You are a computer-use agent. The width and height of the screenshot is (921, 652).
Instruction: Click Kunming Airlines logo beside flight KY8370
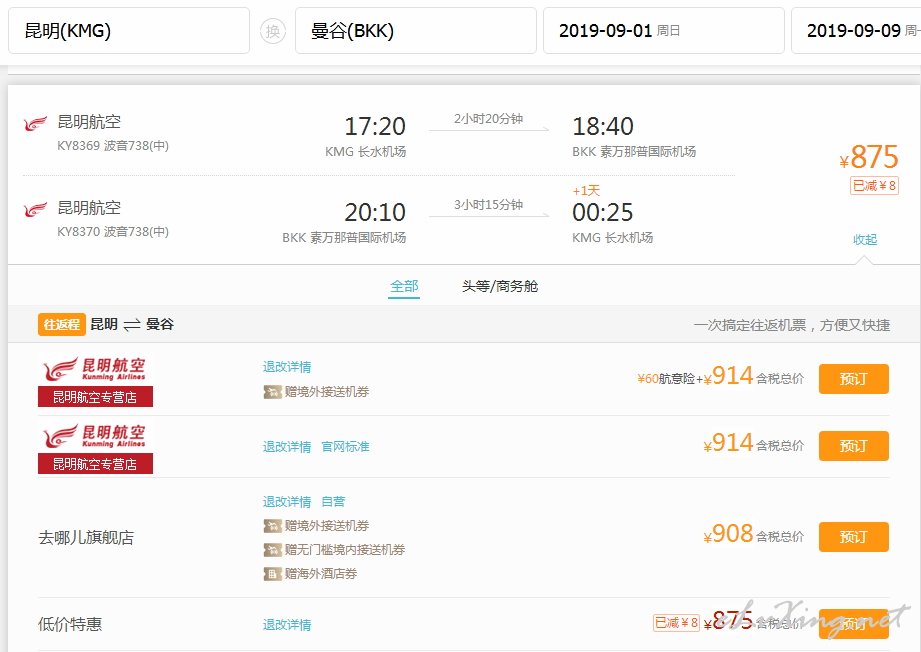tap(35, 209)
